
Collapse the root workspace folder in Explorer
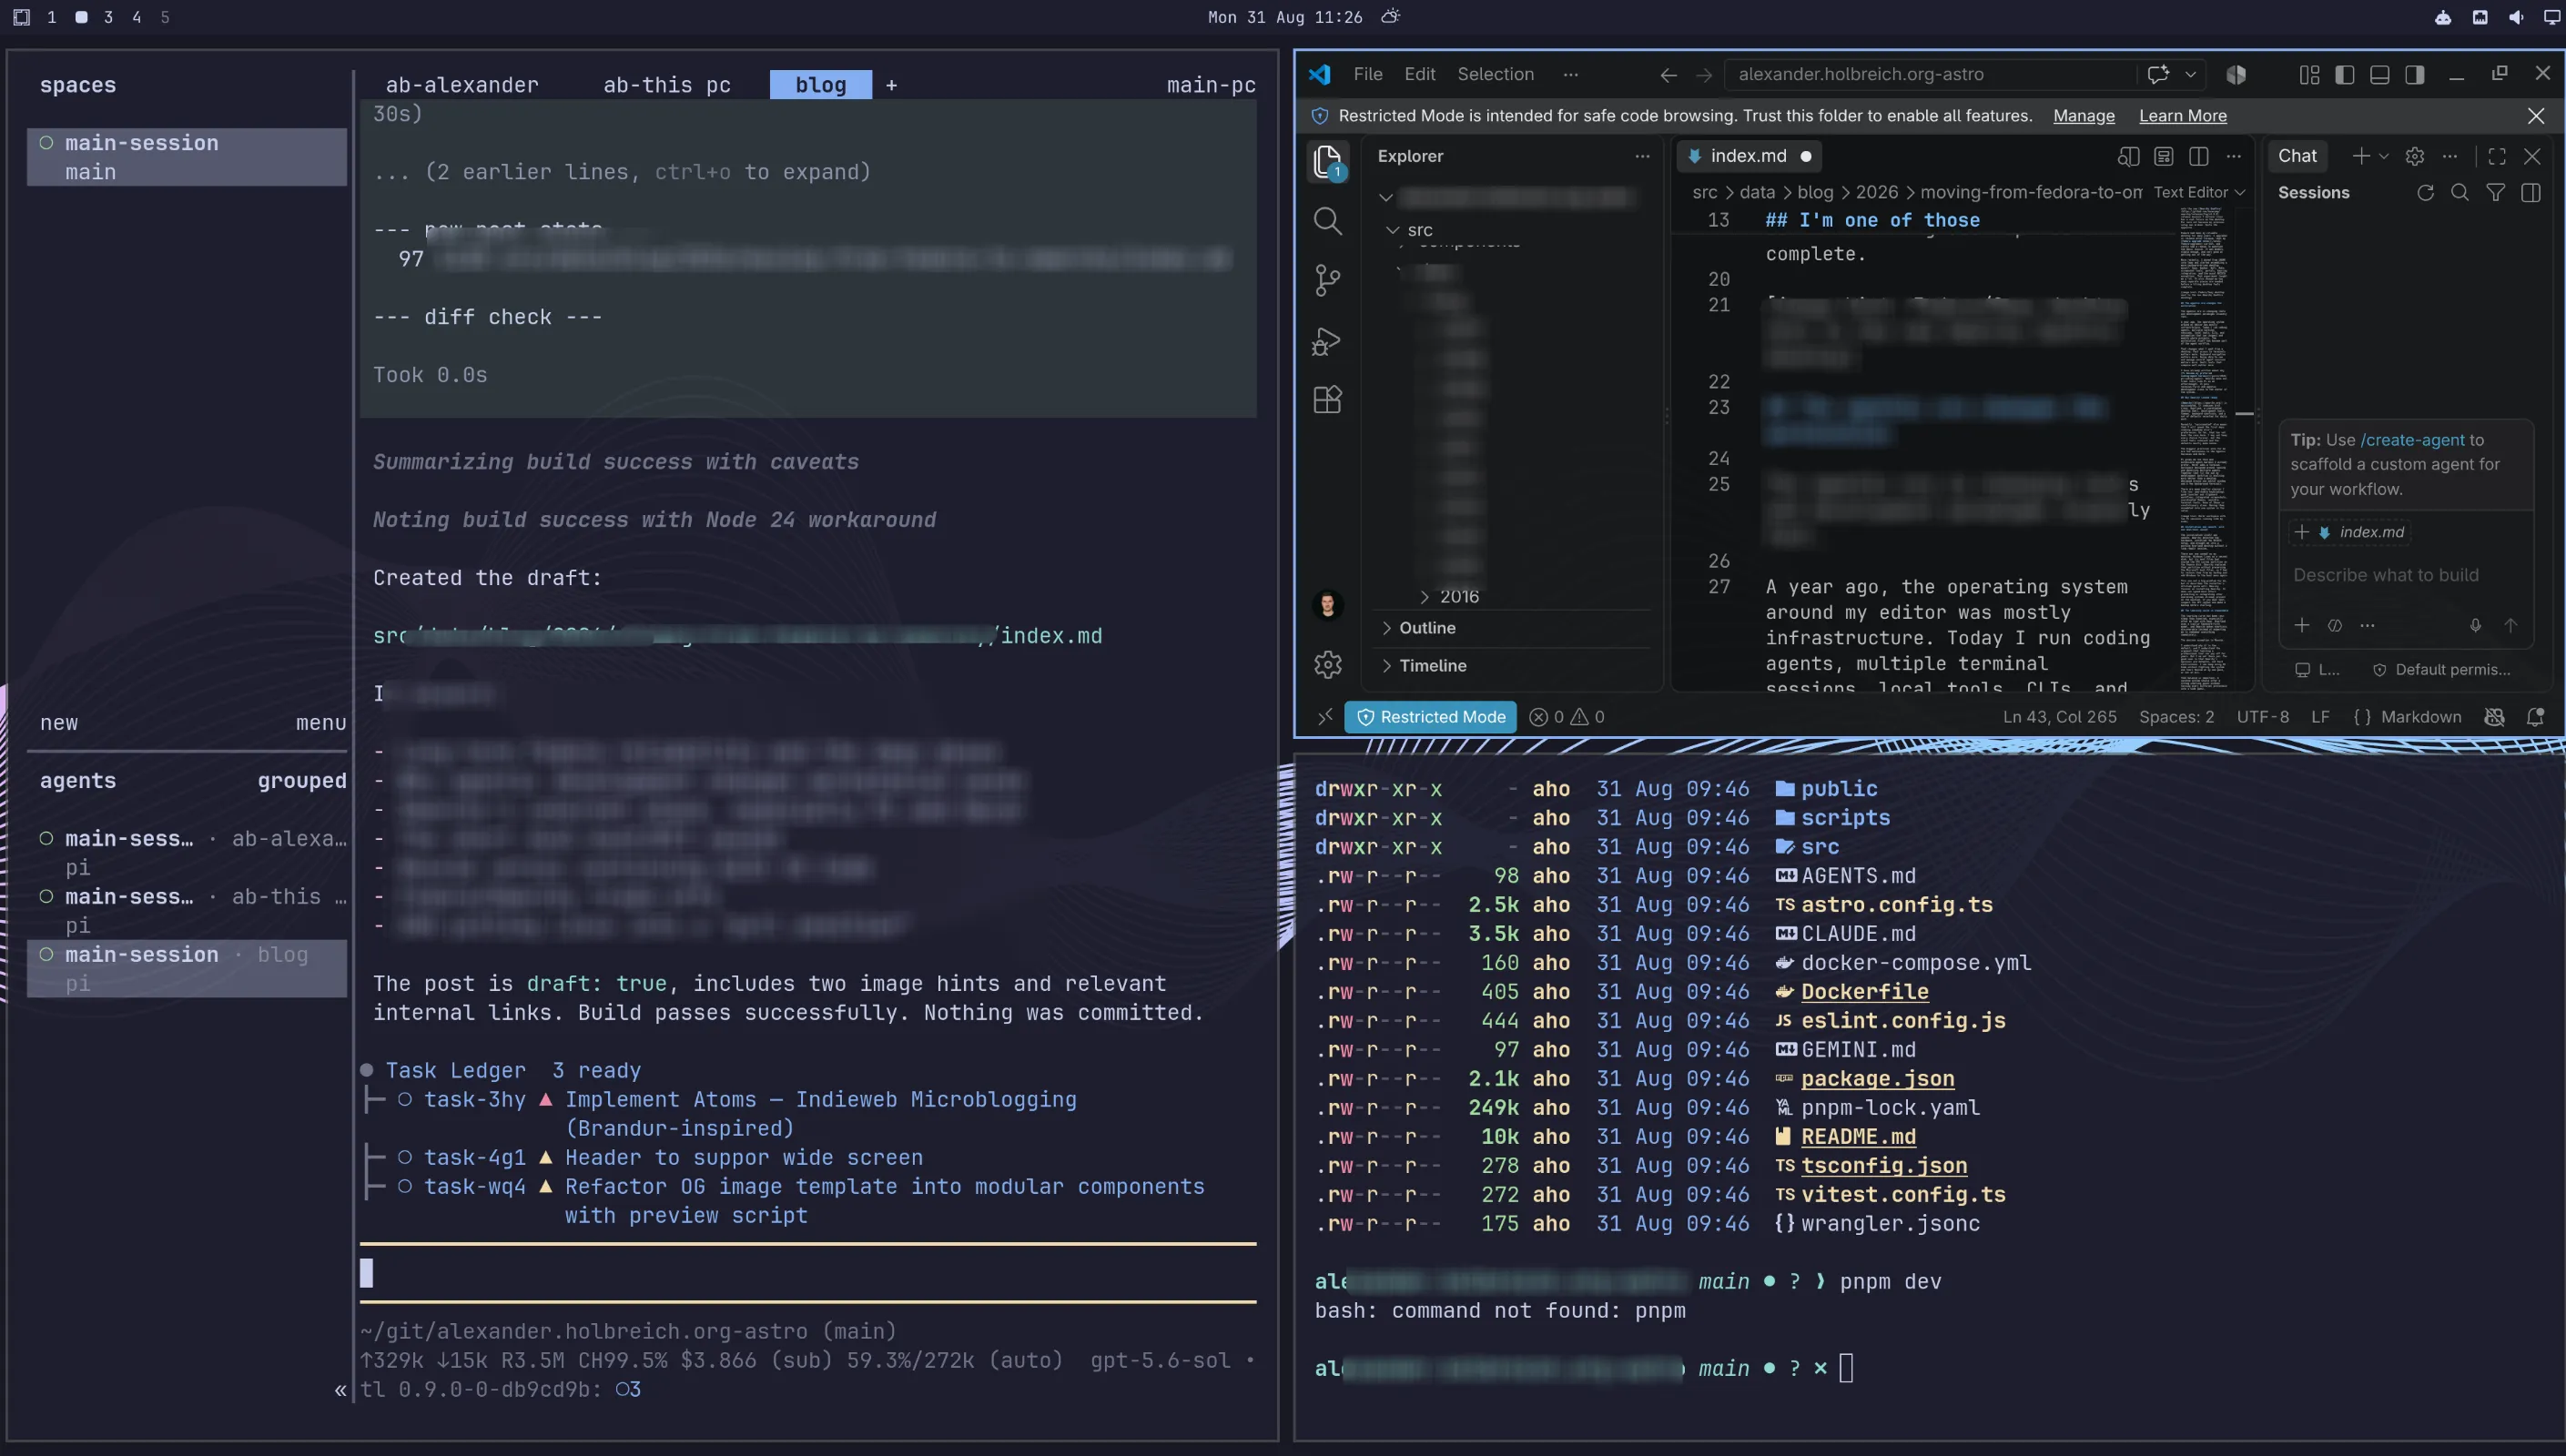coord(1386,198)
